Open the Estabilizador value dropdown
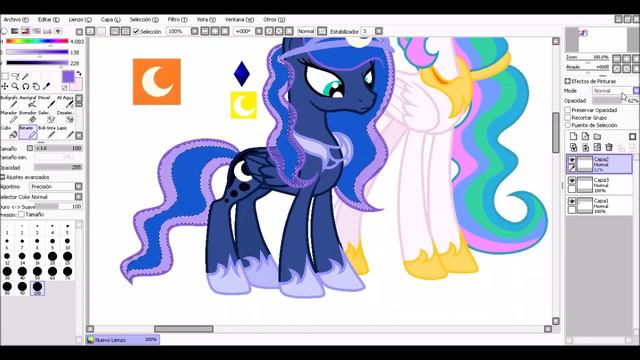This screenshot has height=360, width=640. 379,31
